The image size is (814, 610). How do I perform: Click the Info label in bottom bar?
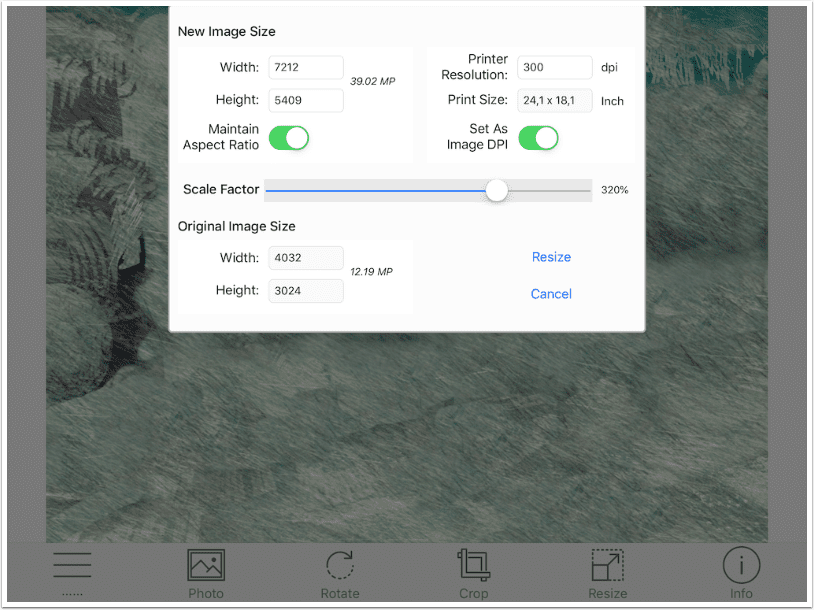741,594
